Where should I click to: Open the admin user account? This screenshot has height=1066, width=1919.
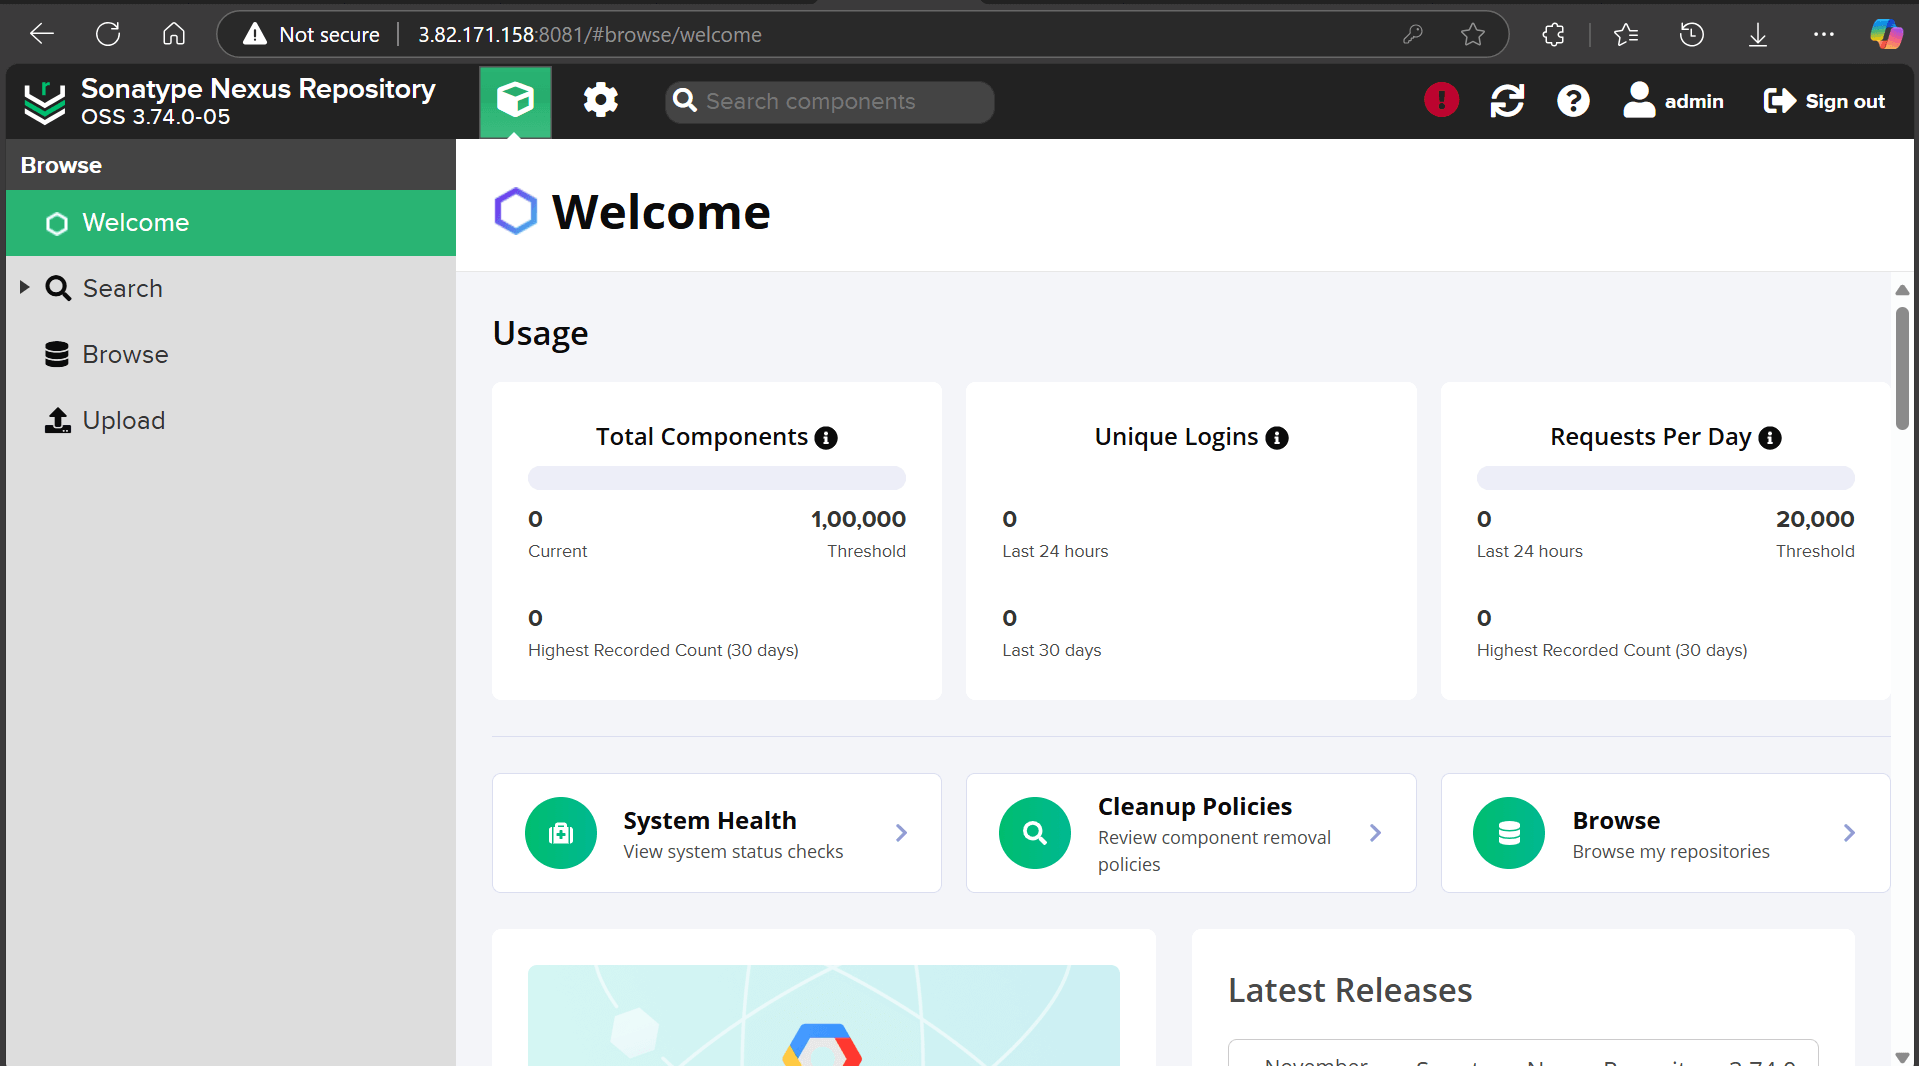(1673, 101)
